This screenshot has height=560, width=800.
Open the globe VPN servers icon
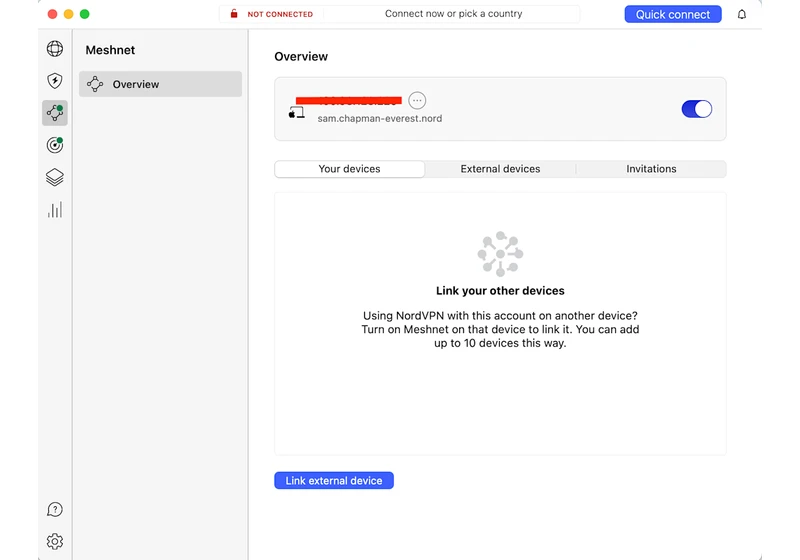coord(55,49)
